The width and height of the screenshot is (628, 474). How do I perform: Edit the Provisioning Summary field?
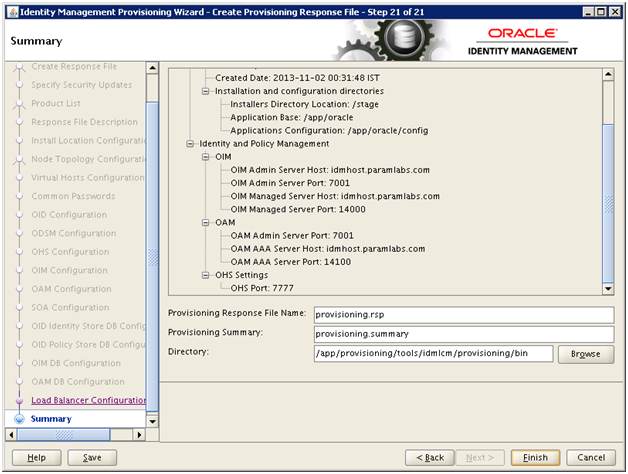464,334
